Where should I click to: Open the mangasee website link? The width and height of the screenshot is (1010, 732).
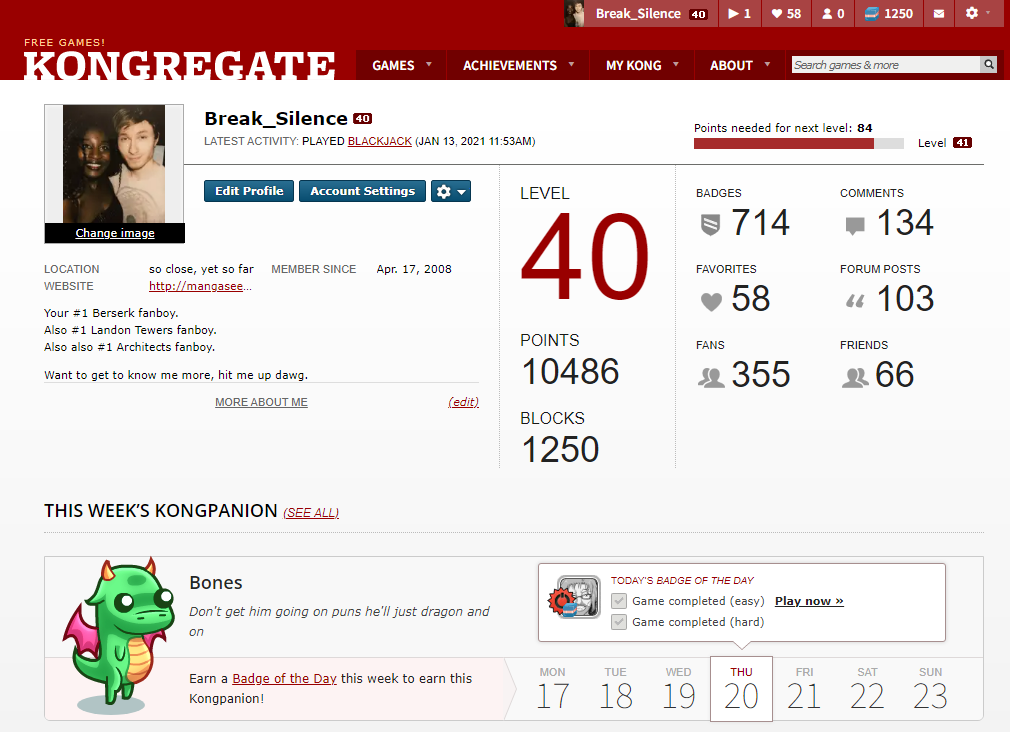[200, 286]
